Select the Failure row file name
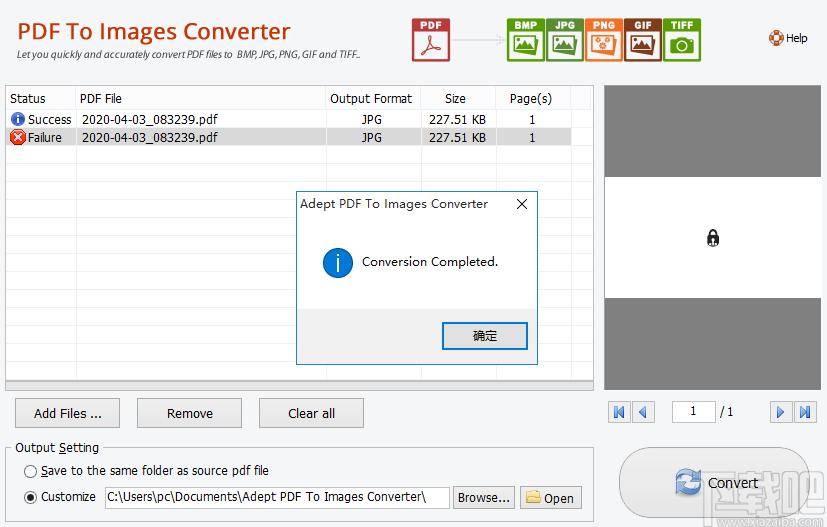 [150, 138]
